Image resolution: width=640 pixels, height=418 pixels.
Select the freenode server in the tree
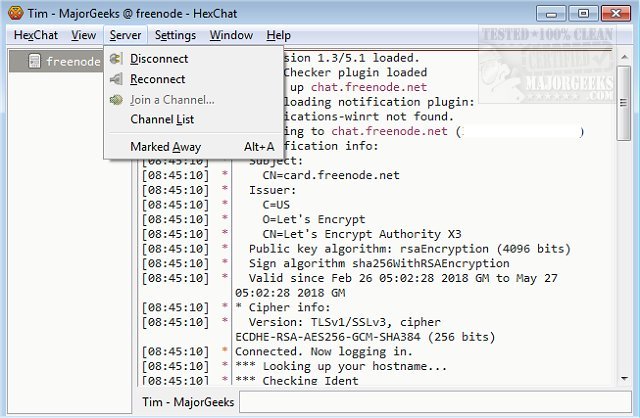56,61
